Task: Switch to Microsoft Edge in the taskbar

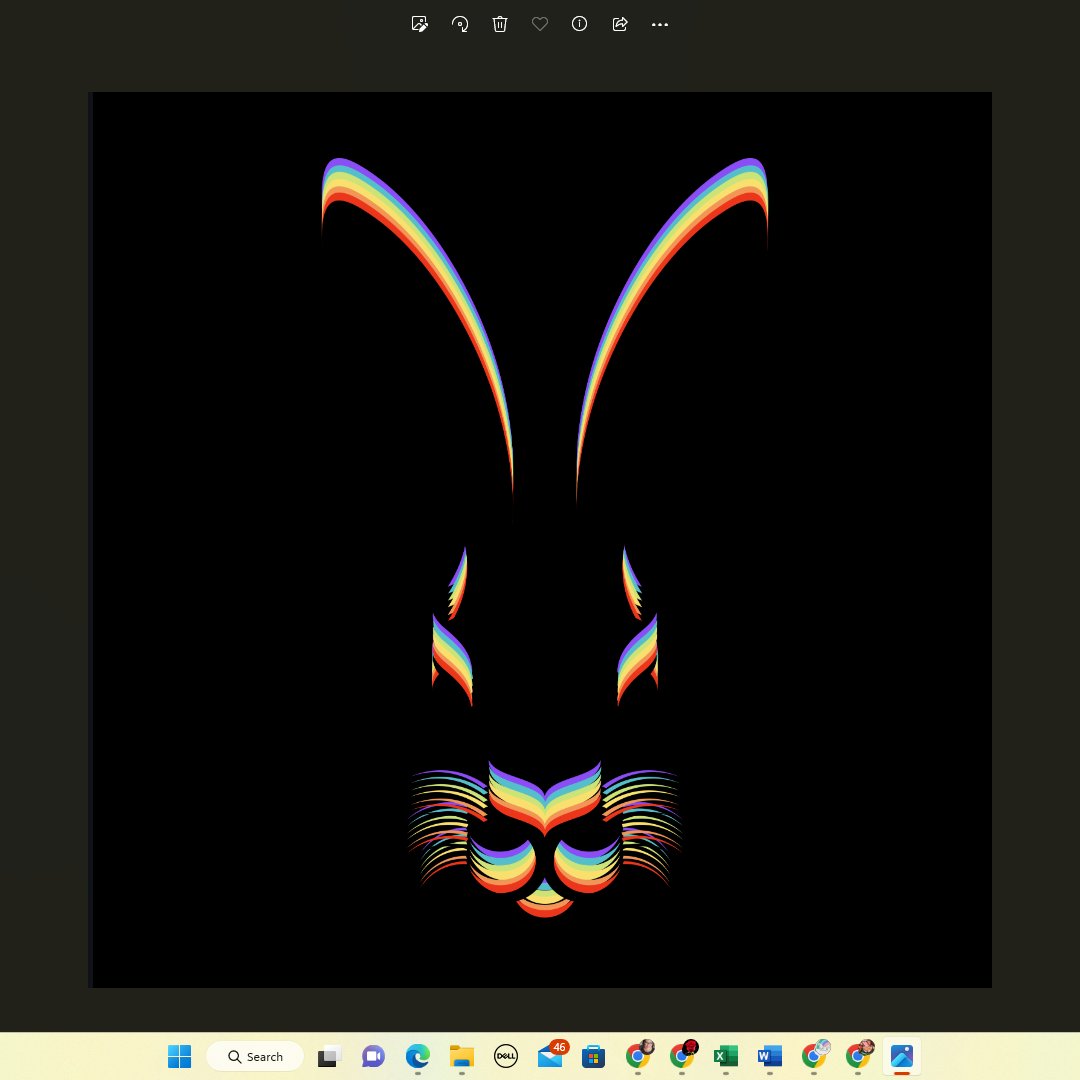Action: pyautogui.click(x=417, y=1056)
